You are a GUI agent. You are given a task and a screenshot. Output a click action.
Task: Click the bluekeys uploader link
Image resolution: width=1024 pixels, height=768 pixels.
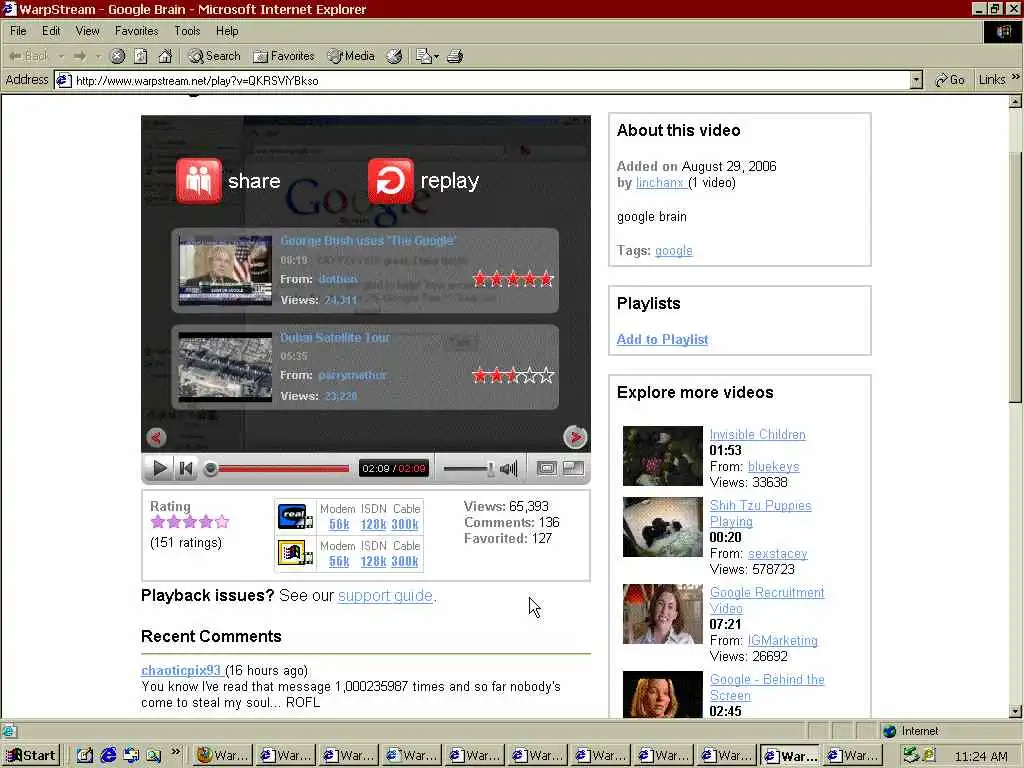[773, 467]
